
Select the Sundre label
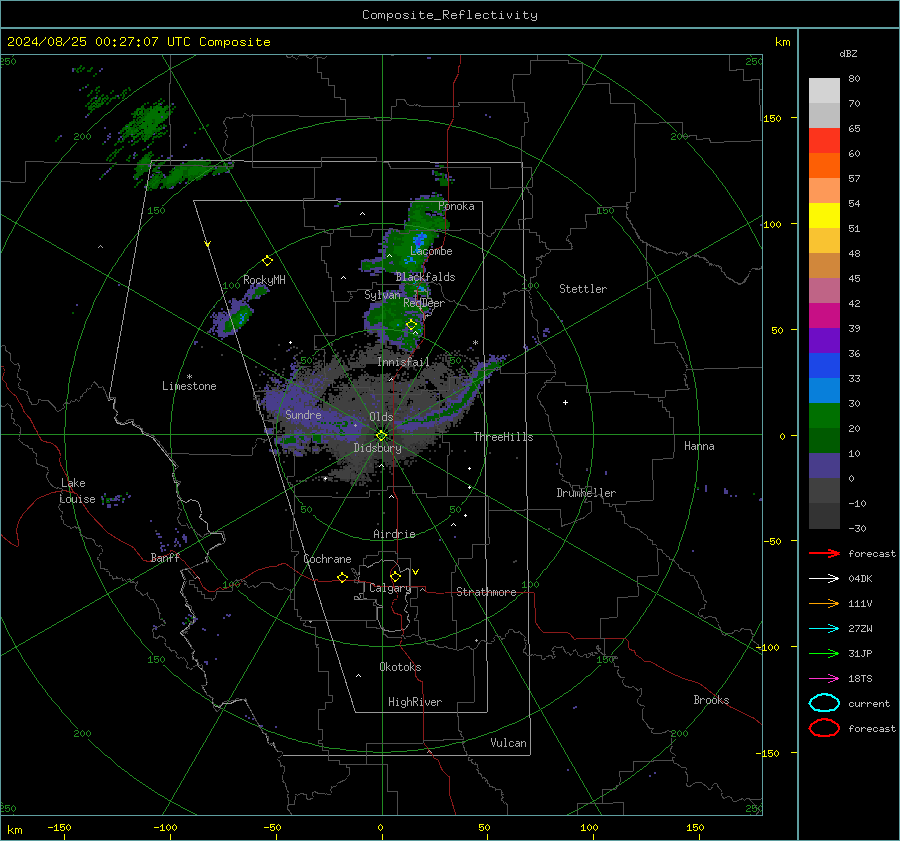[x=303, y=415]
